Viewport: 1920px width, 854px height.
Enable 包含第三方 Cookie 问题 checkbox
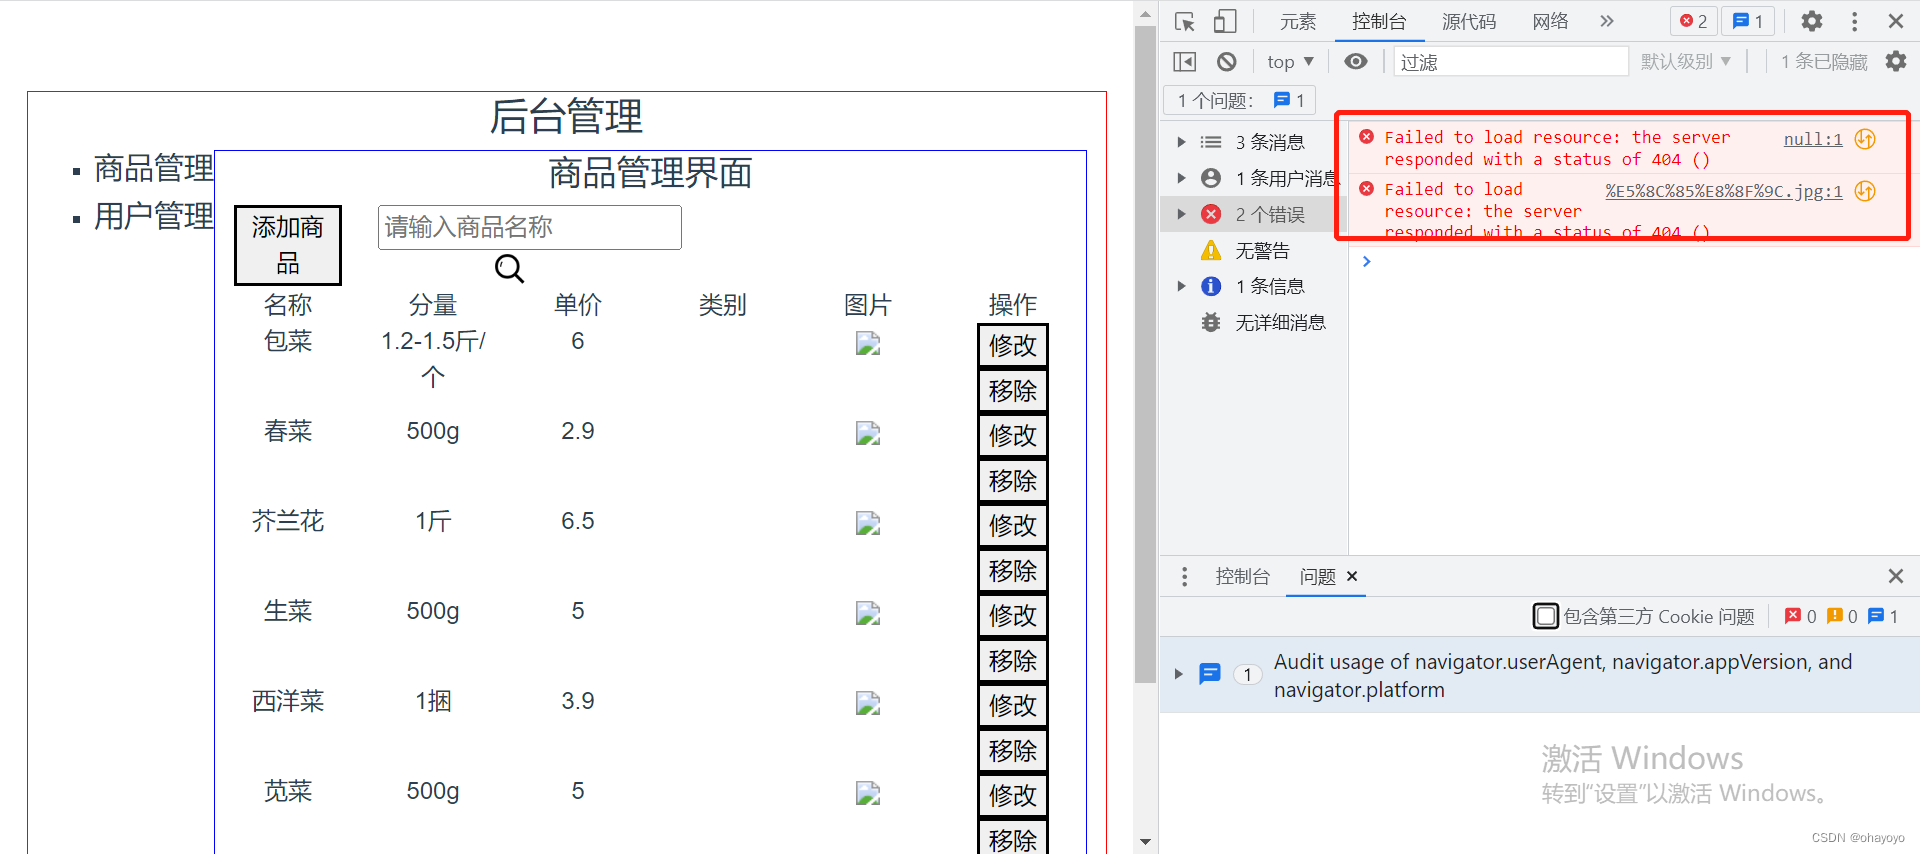(x=1545, y=616)
